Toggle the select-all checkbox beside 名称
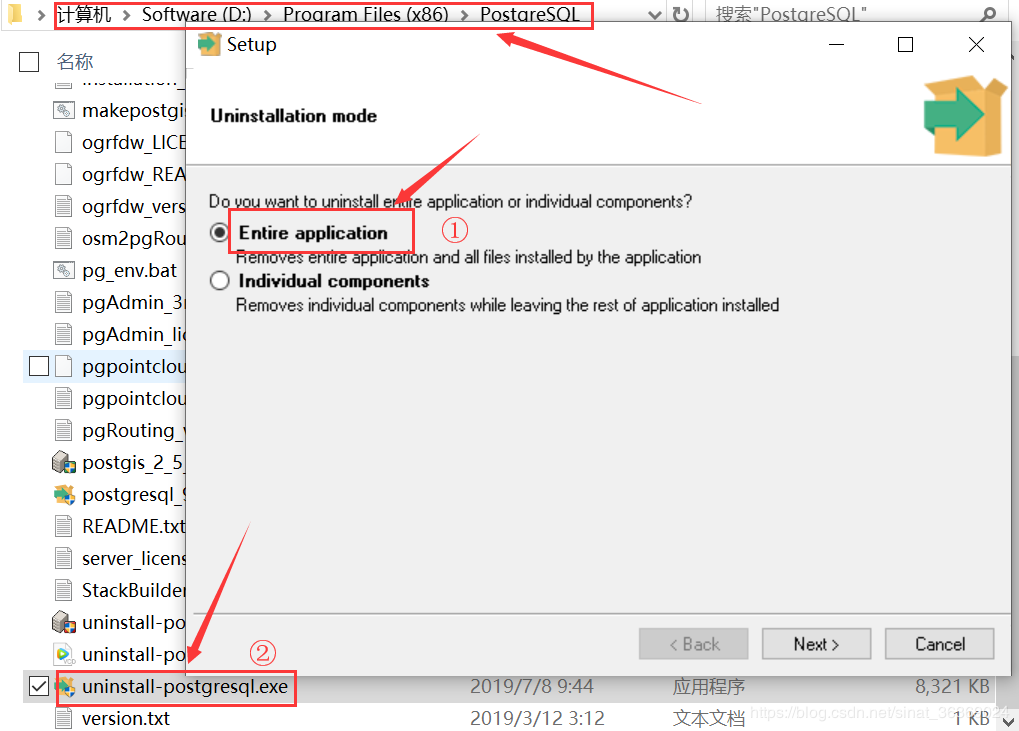 pos(29,62)
